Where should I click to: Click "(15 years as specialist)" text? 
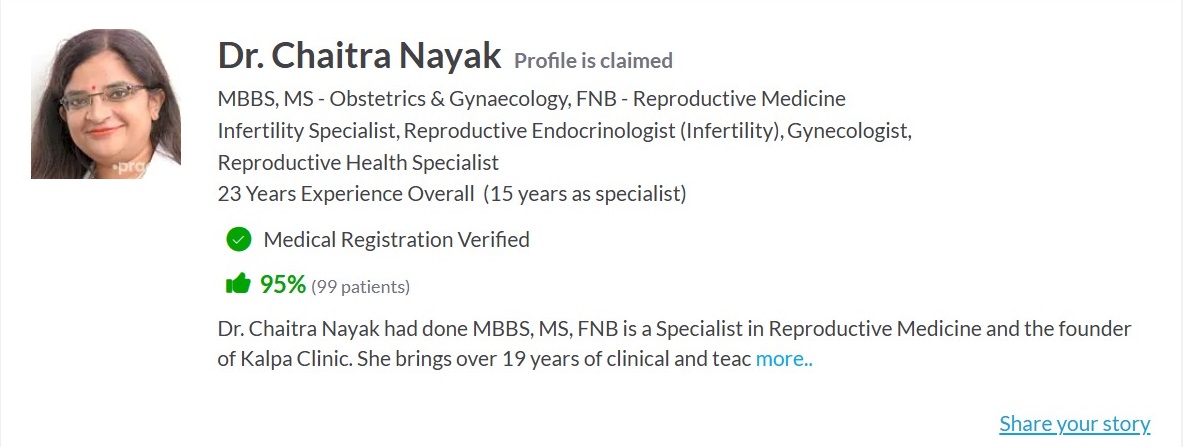pyautogui.click(x=585, y=194)
